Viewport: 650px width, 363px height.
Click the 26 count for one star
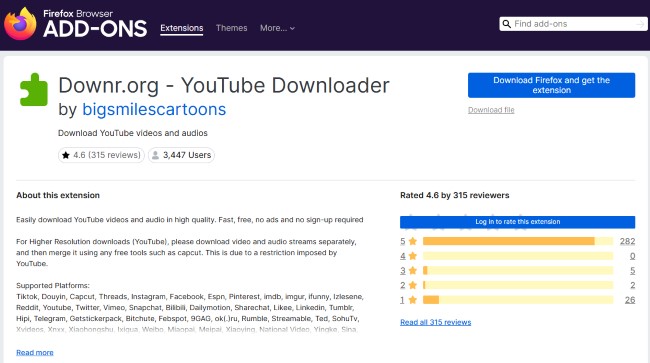coord(630,300)
